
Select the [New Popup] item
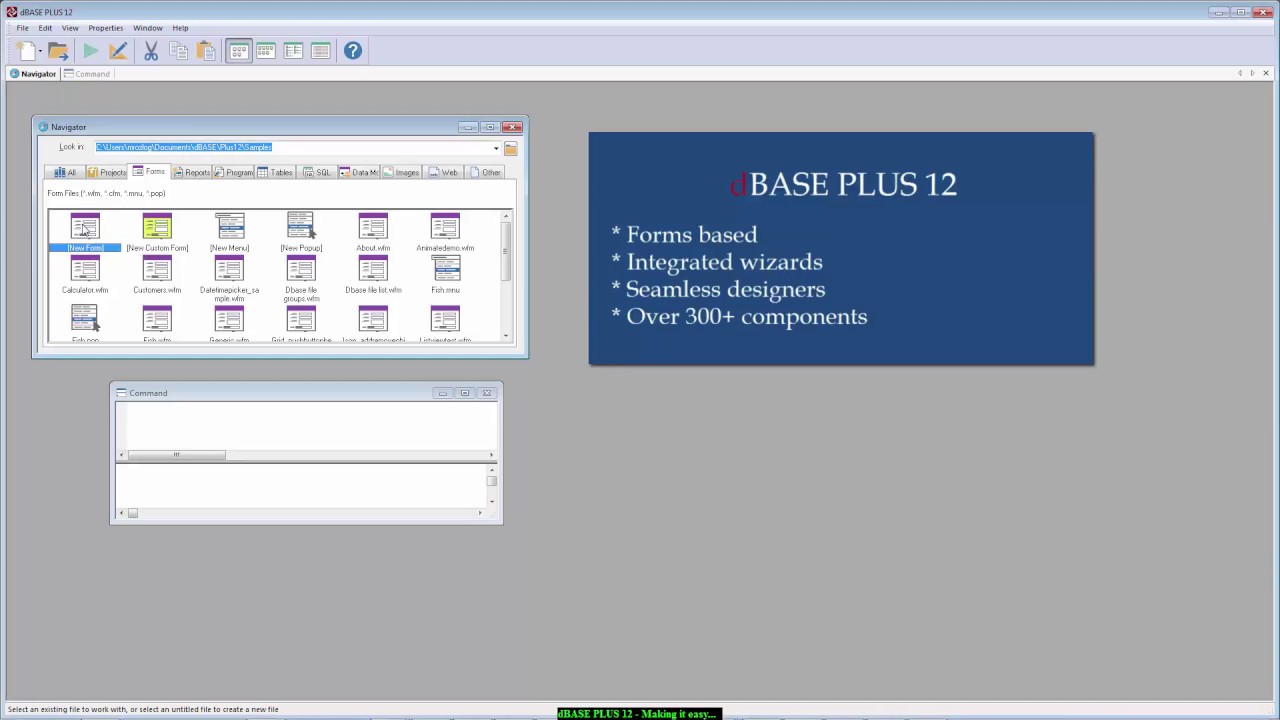[301, 233]
